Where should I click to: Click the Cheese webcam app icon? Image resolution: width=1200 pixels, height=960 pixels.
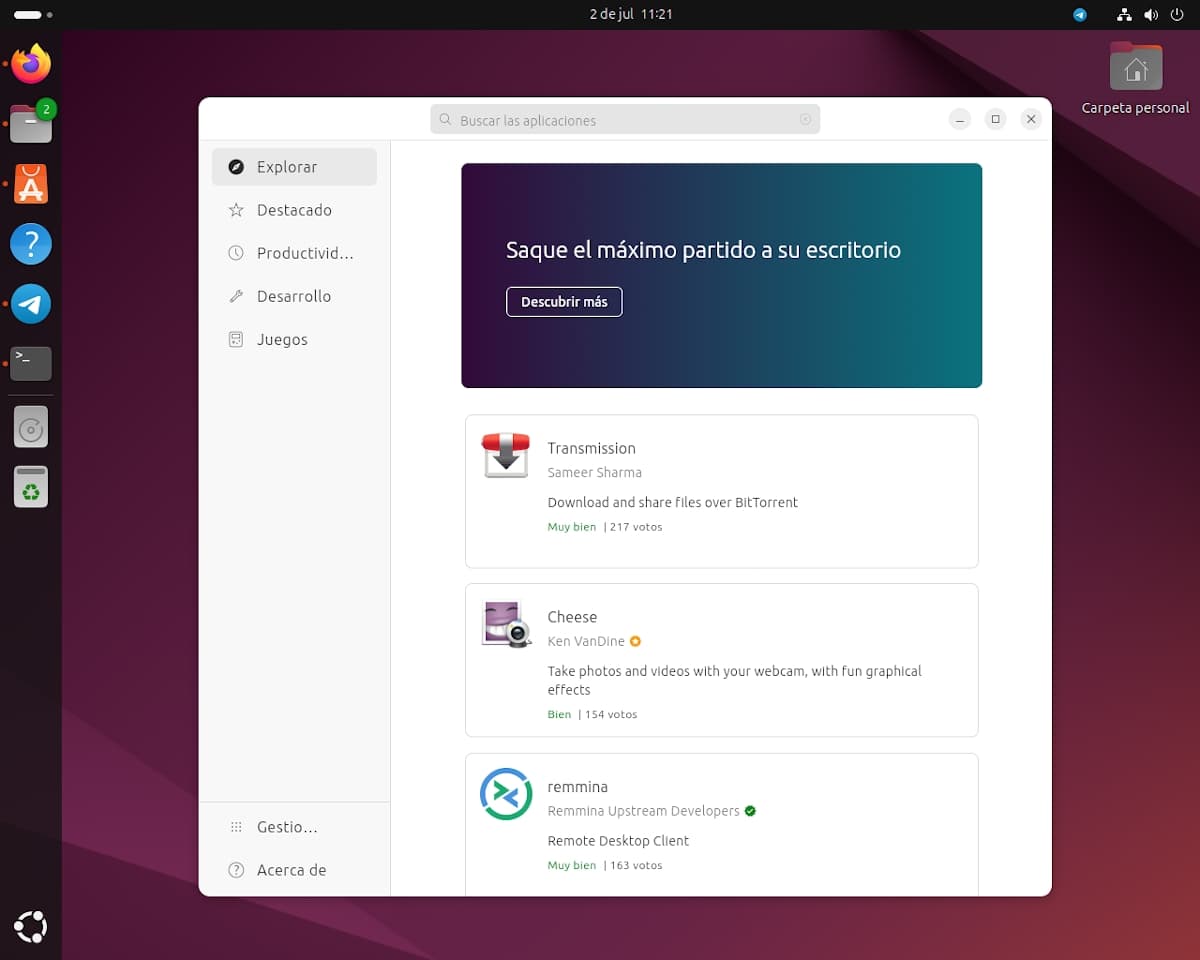click(x=505, y=624)
